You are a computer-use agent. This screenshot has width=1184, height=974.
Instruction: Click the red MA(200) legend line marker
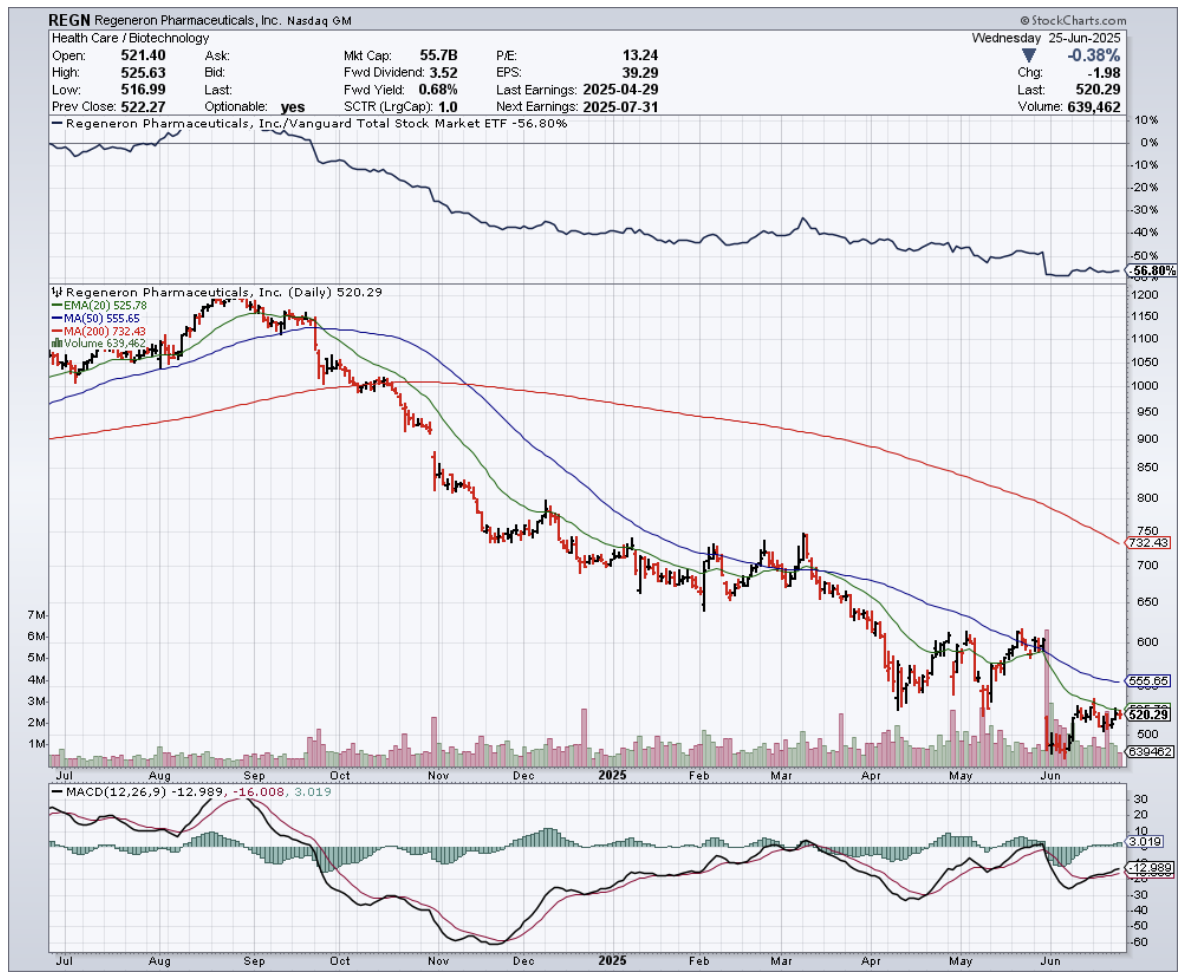[x=55, y=331]
